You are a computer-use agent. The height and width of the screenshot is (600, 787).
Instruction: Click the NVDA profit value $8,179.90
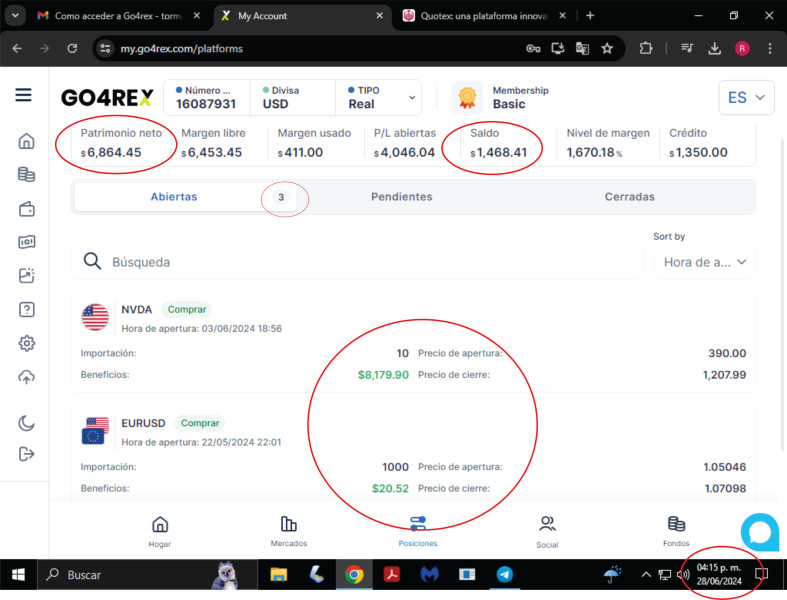point(383,375)
